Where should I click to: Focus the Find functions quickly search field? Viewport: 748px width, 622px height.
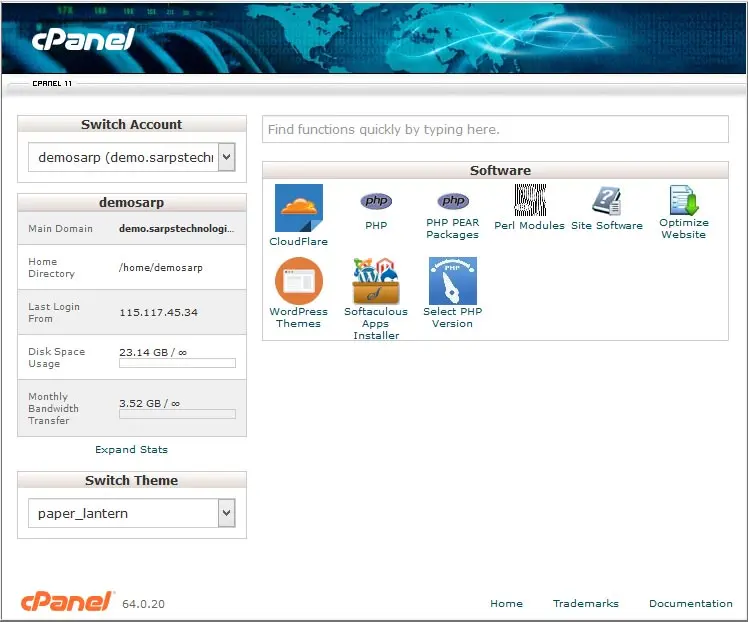495,129
